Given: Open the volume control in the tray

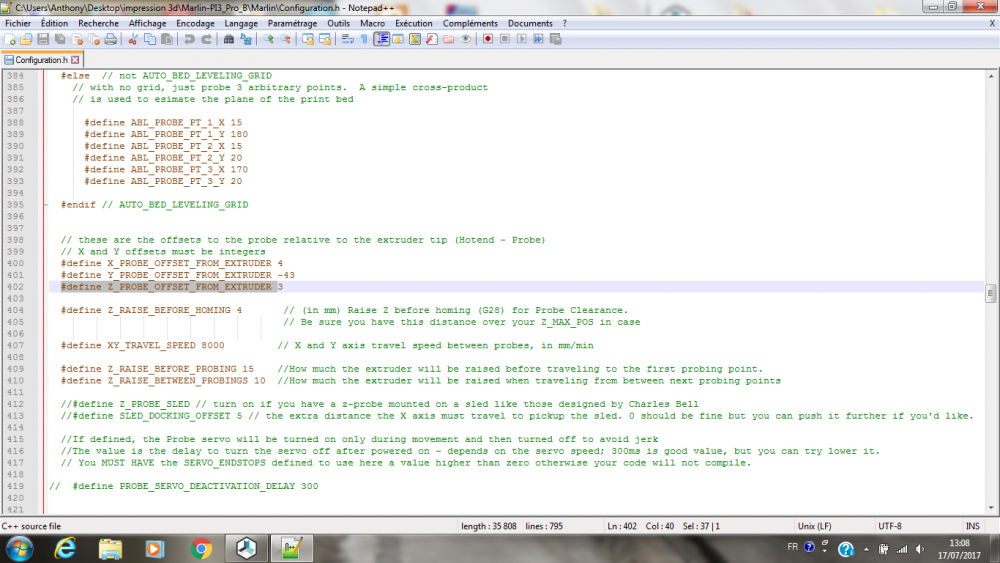Looking at the screenshot, I should [919, 548].
